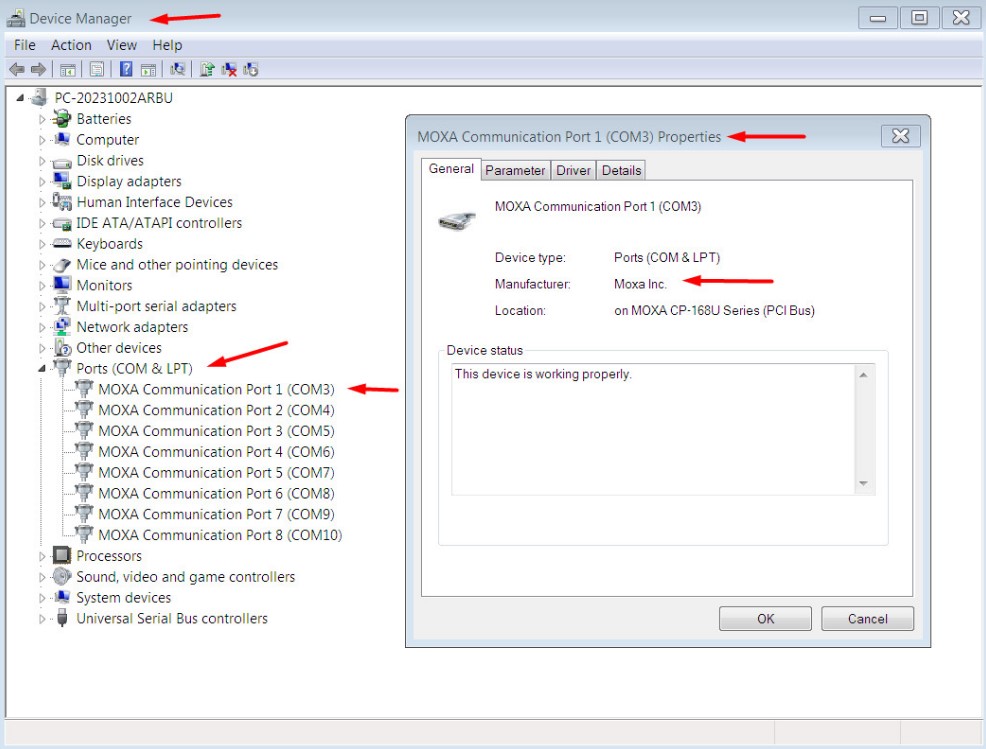
Task: Expand the Multi-port serial adapters category
Action: point(42,306)
